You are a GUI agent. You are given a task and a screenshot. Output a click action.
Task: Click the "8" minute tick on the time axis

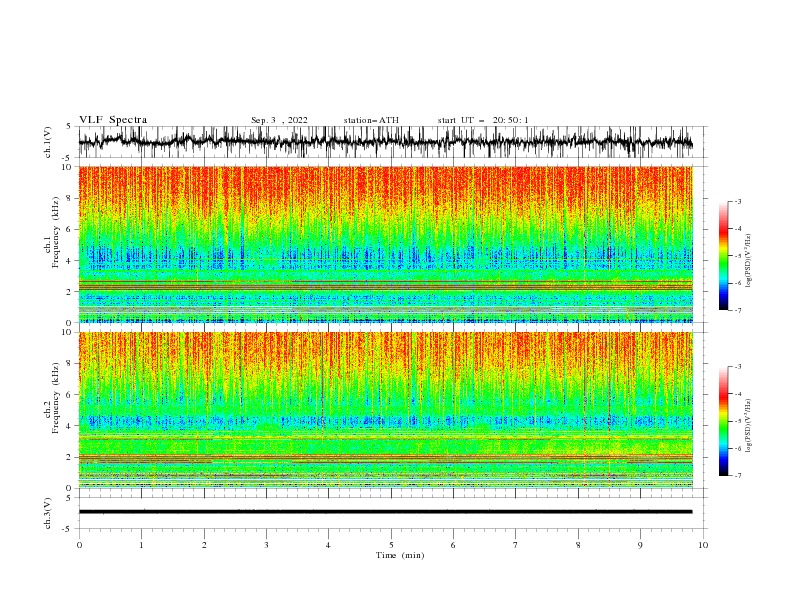point(578,545)
